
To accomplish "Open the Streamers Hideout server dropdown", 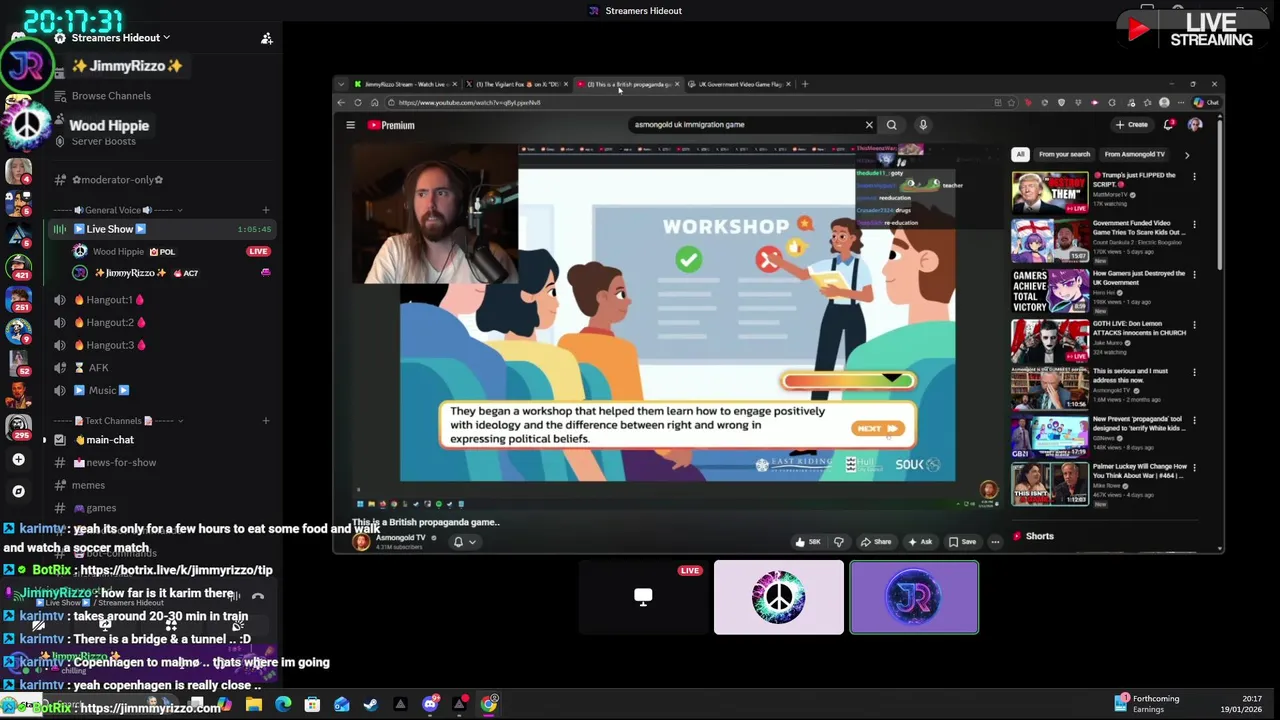I will [120, 38].
